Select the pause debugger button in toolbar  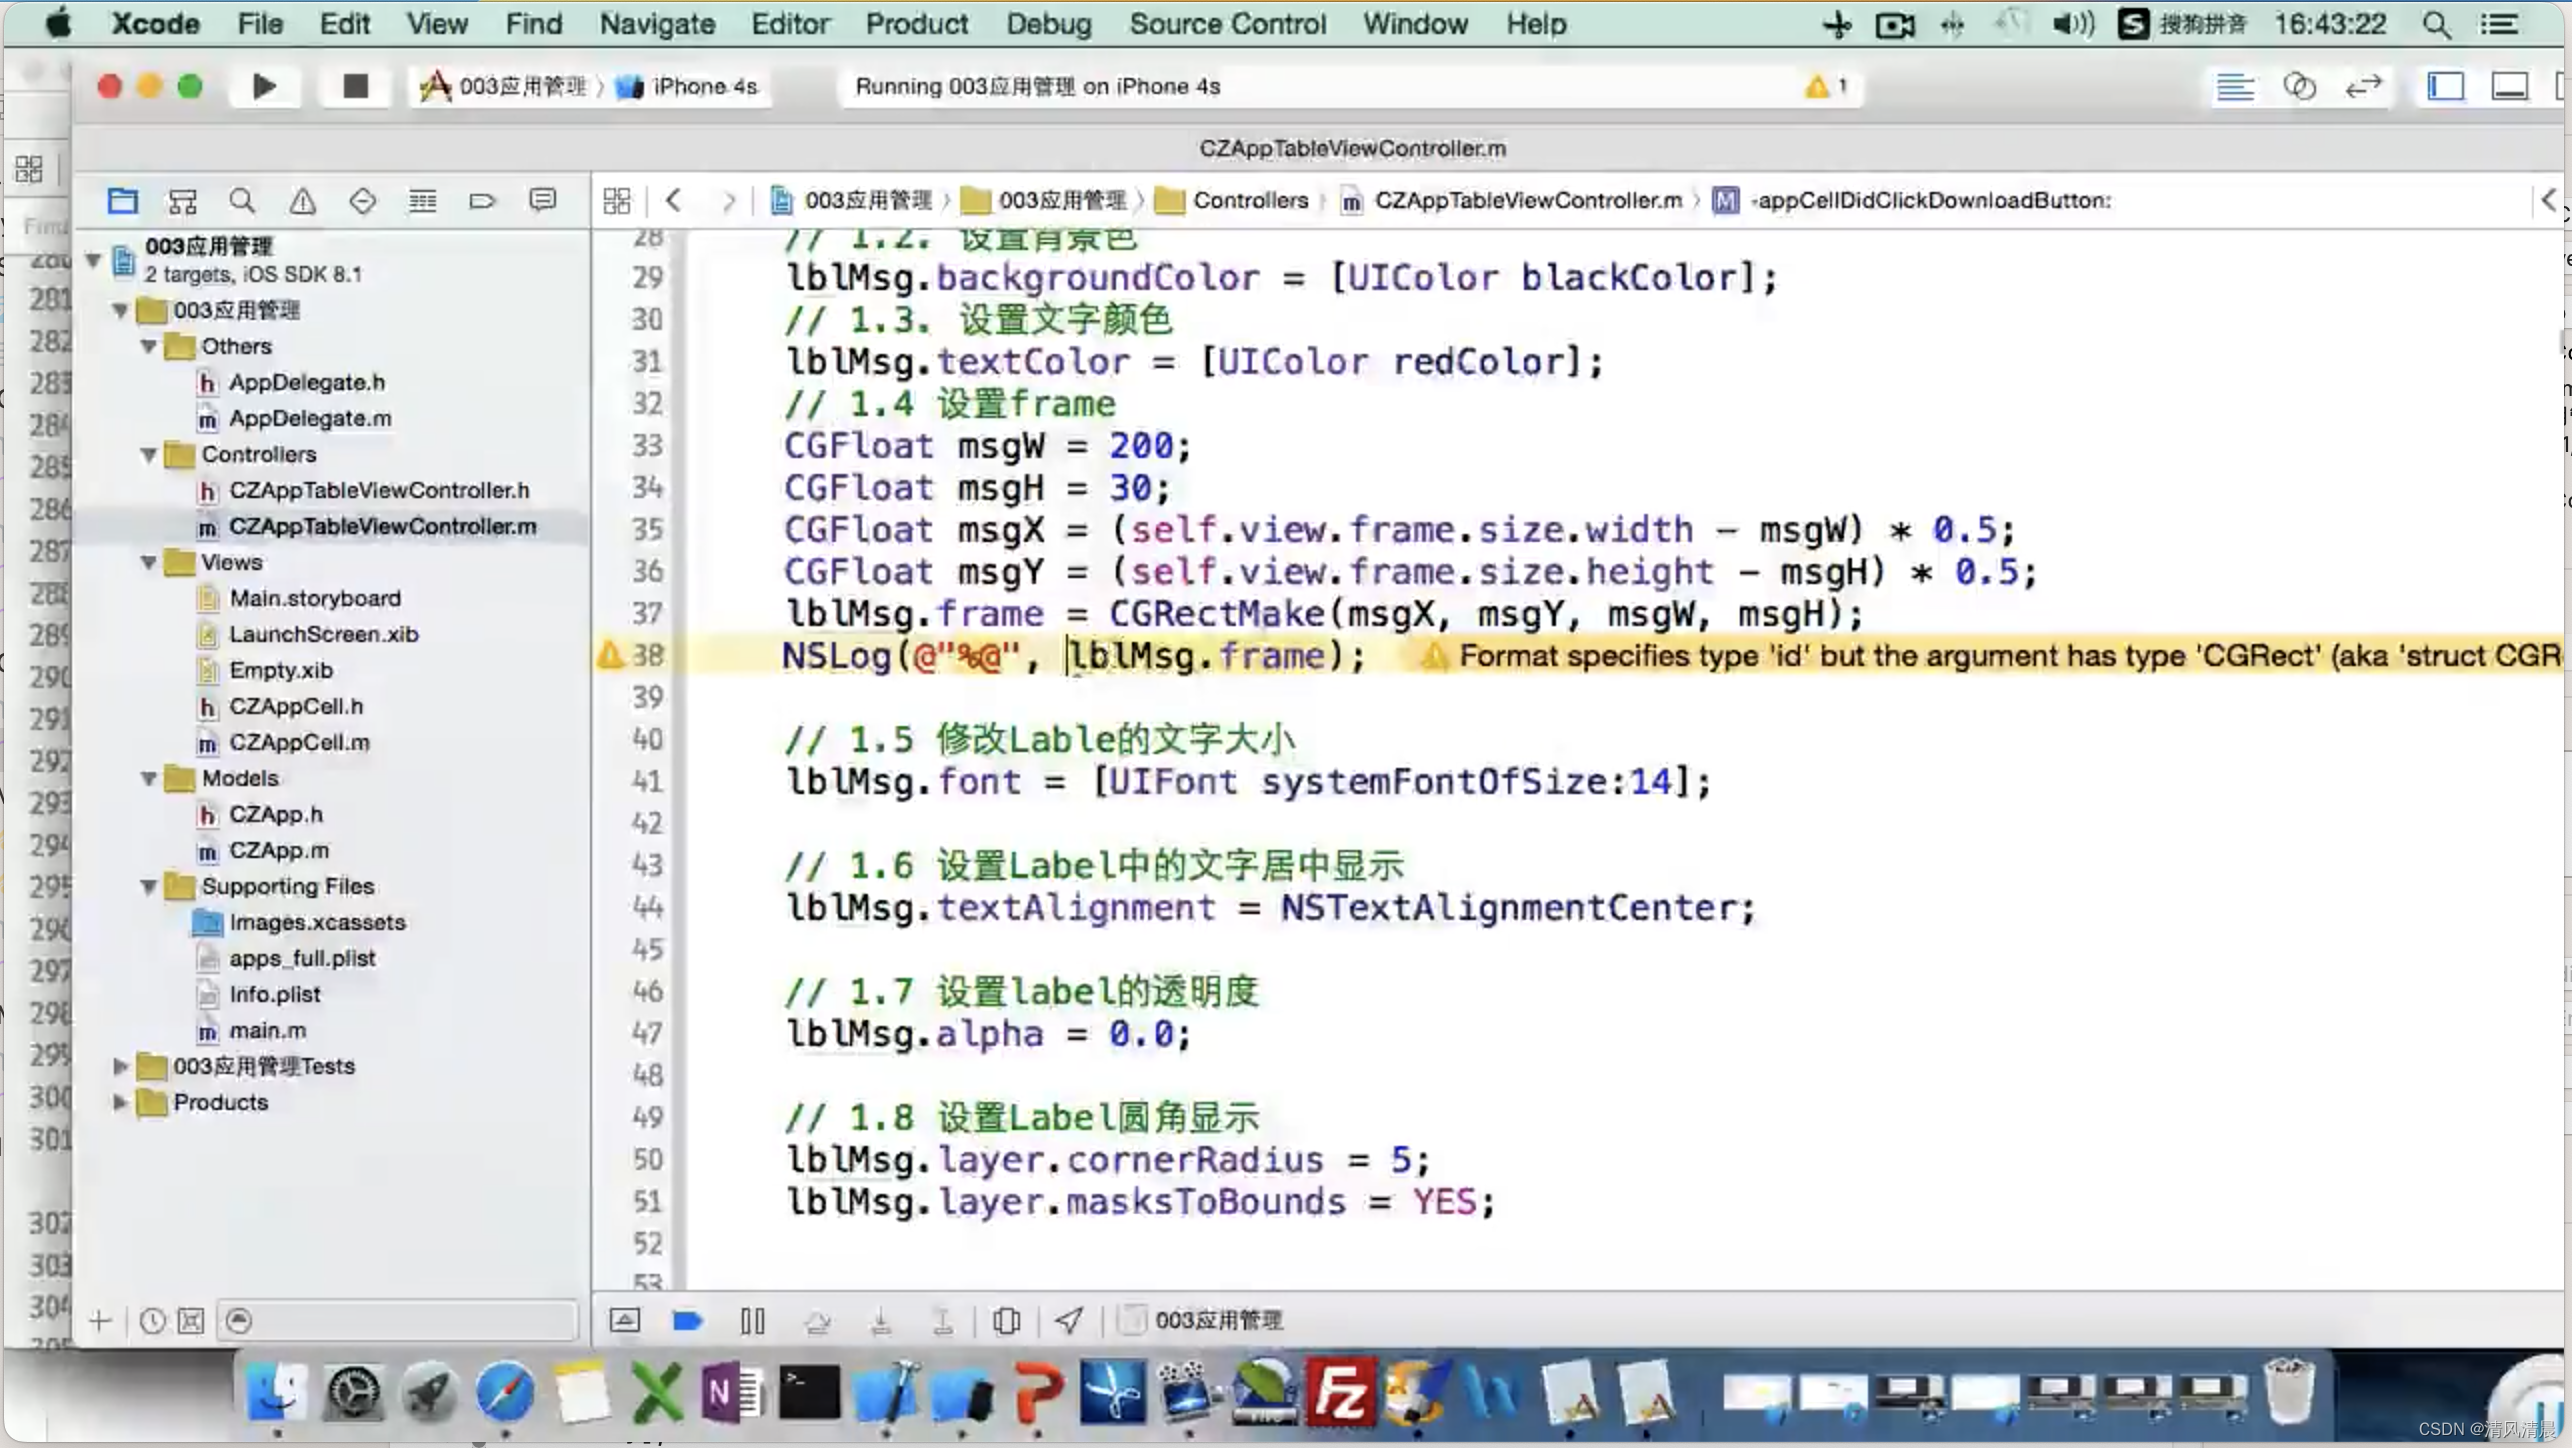click(x=751, y=1321)
